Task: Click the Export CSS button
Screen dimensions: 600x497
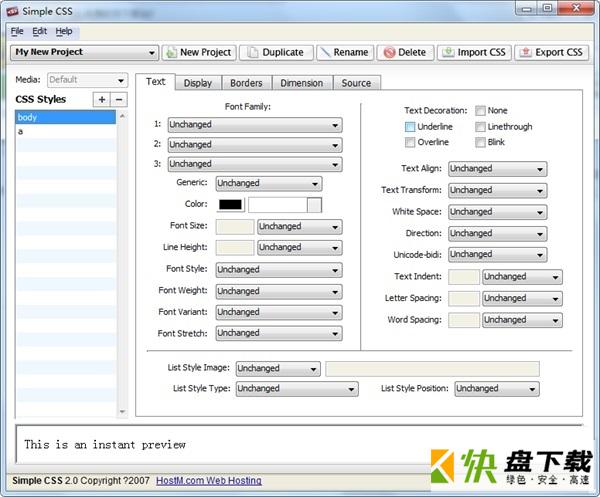Action: 551,52
